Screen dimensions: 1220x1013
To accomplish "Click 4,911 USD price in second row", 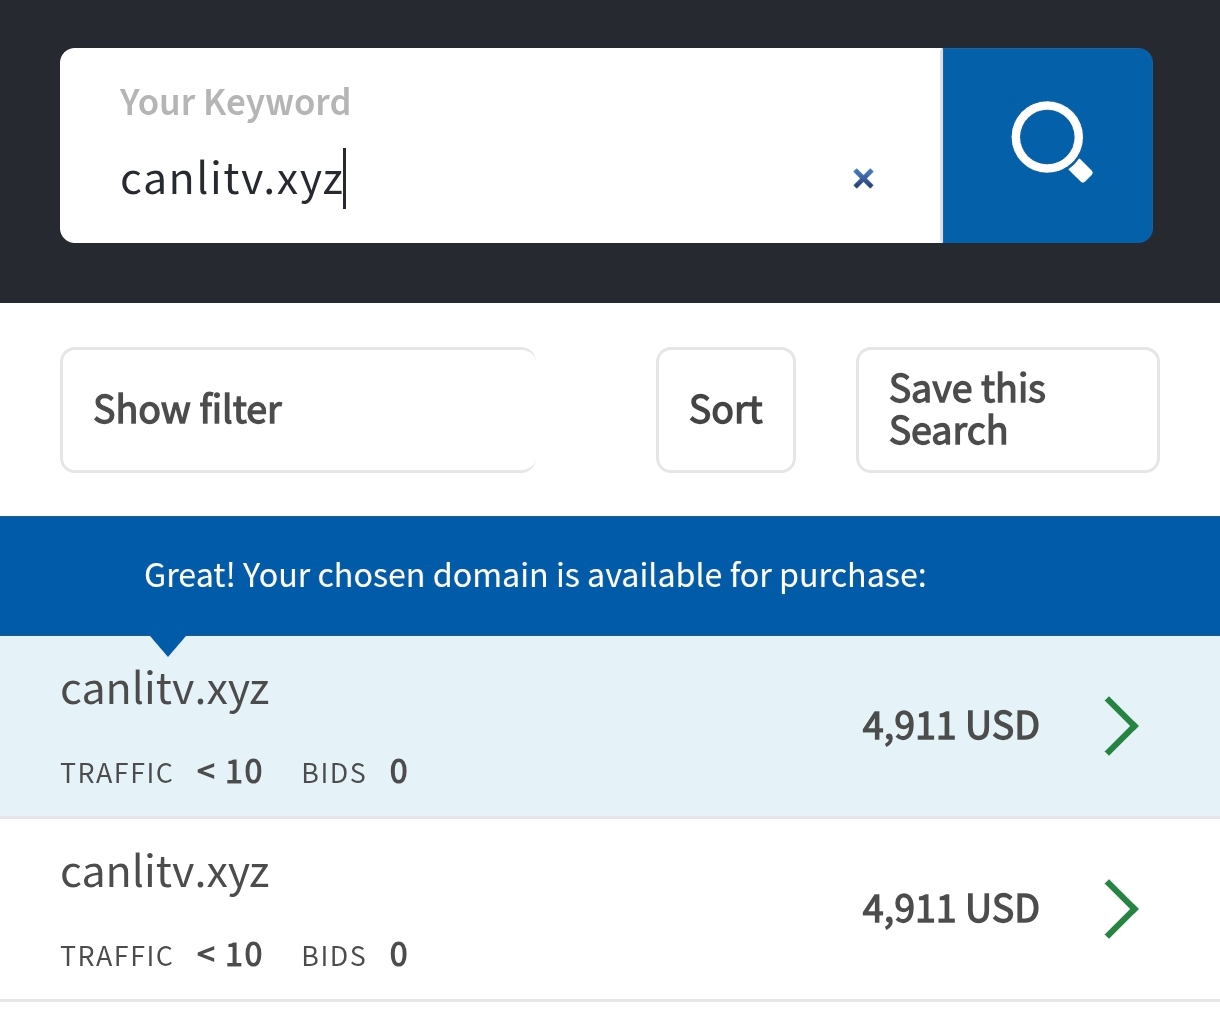I will 951,909.
